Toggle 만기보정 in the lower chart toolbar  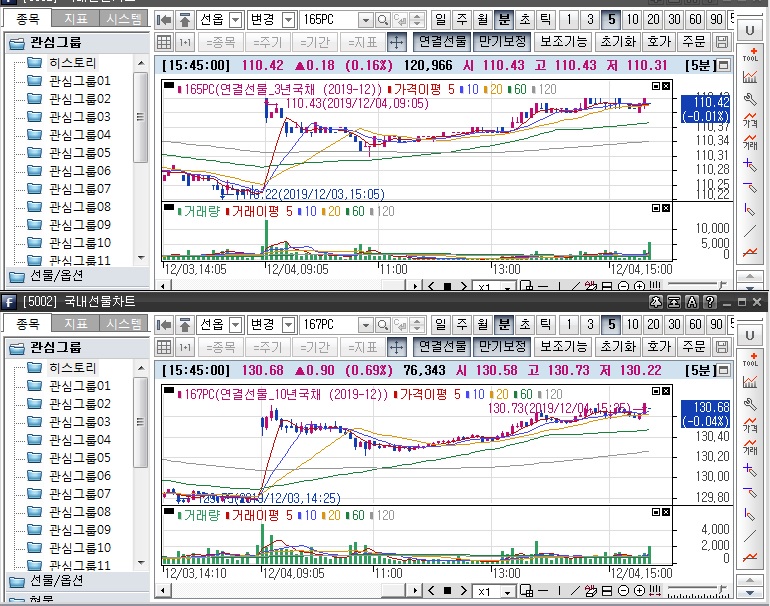tap(501, 347)
